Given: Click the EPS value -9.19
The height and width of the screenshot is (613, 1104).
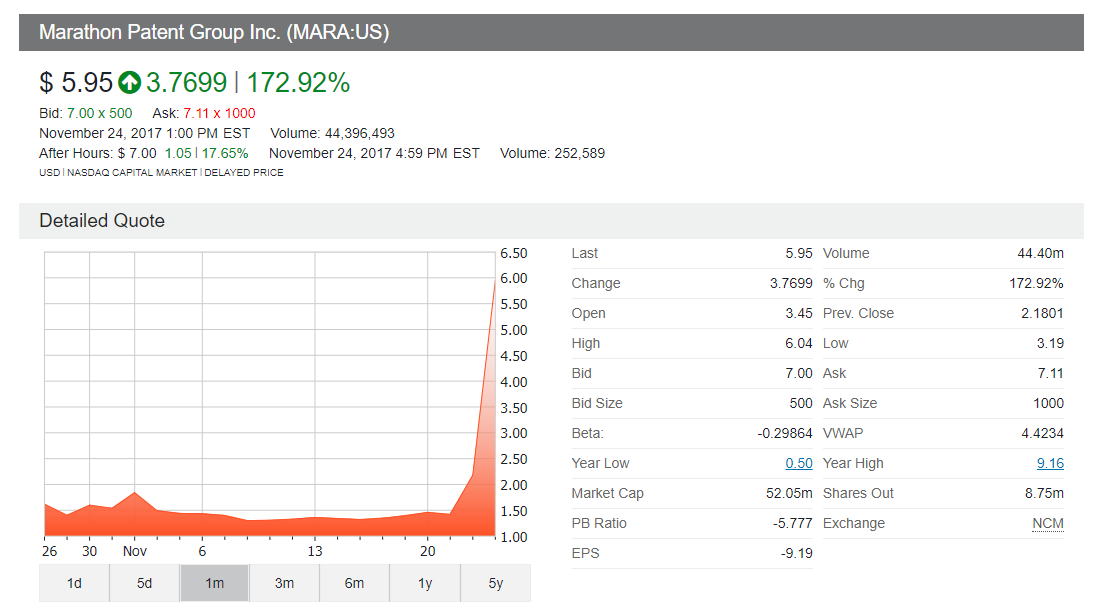Looking at the screenshot, I should click(x=796, y=553).
